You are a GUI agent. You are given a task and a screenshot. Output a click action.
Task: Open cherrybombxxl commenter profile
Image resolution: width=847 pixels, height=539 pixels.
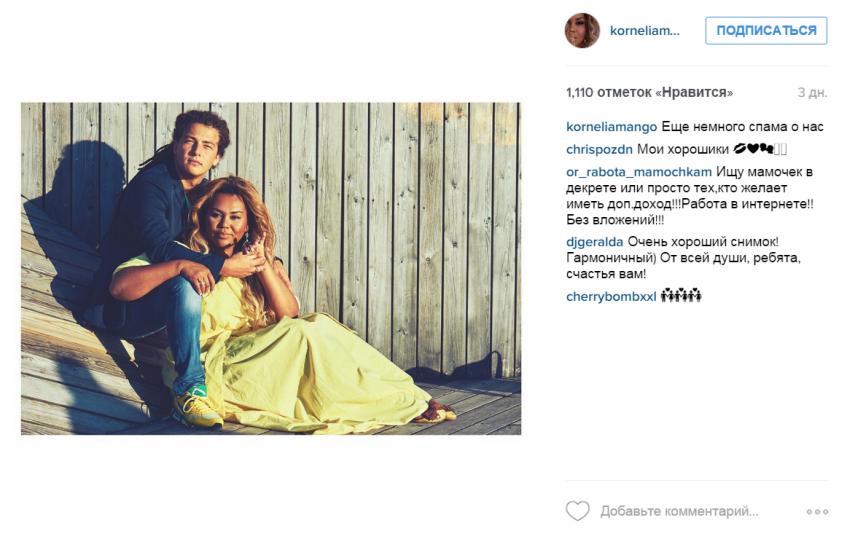611,297
